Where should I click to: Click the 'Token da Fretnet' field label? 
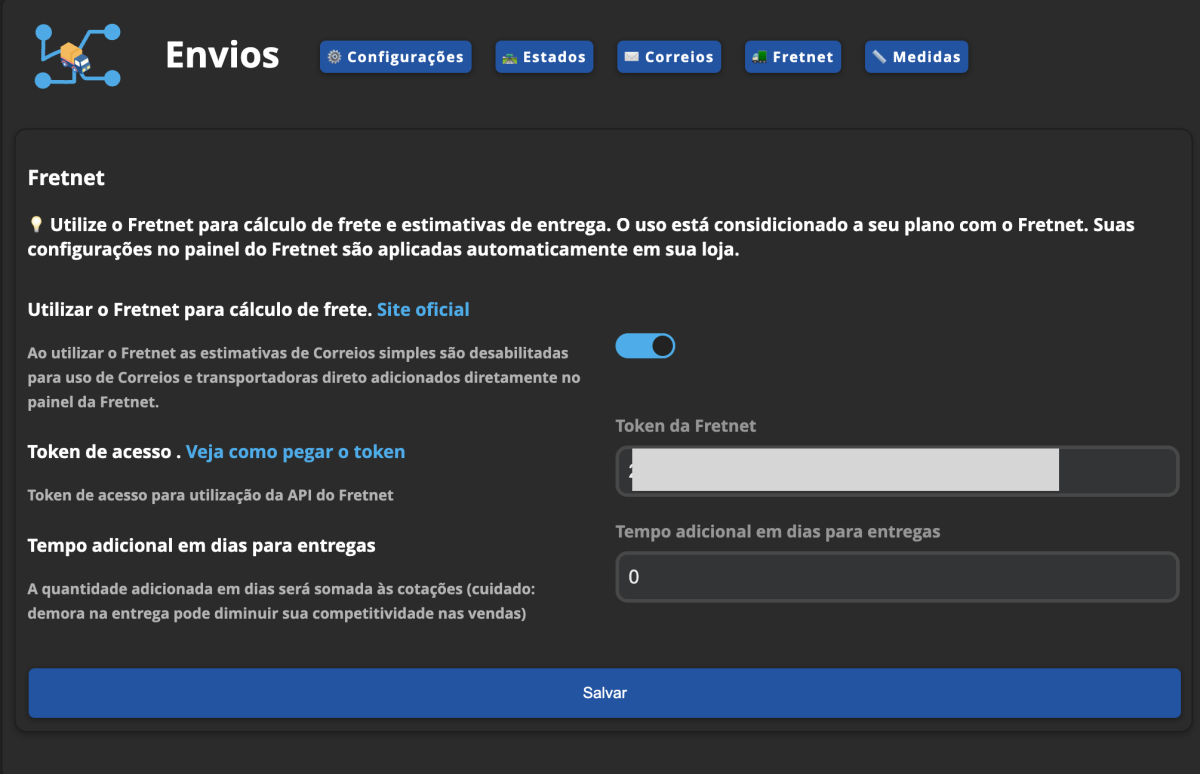686,426
